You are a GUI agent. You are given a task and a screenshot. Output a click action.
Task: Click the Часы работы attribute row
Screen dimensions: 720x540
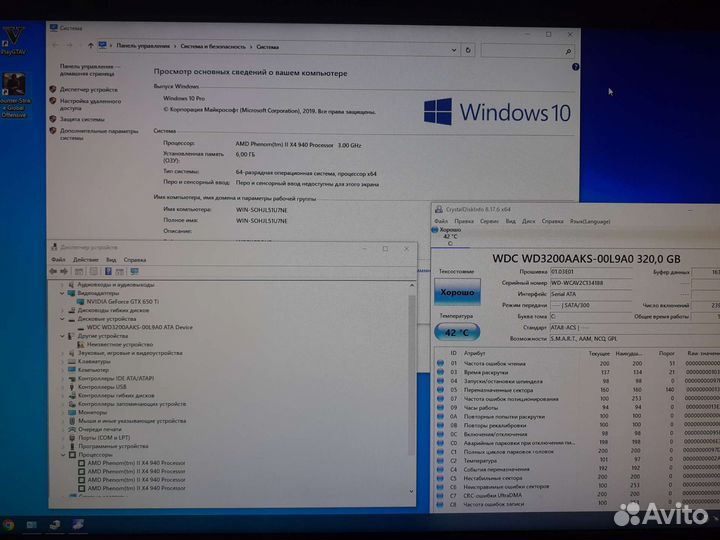[578, 408]
